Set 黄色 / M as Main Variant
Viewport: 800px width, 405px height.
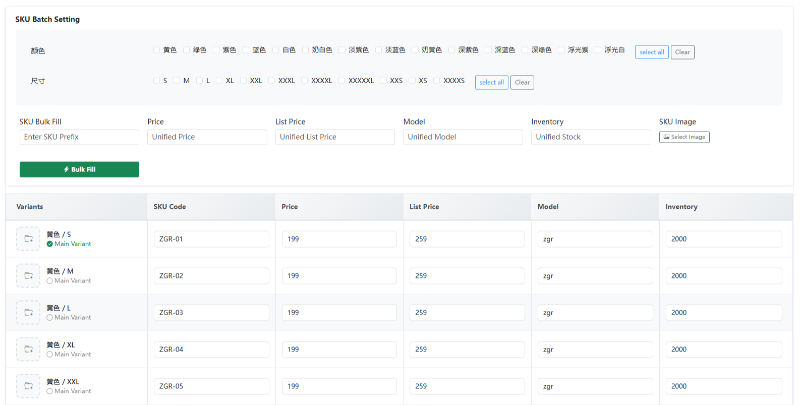tap(50, 281)
